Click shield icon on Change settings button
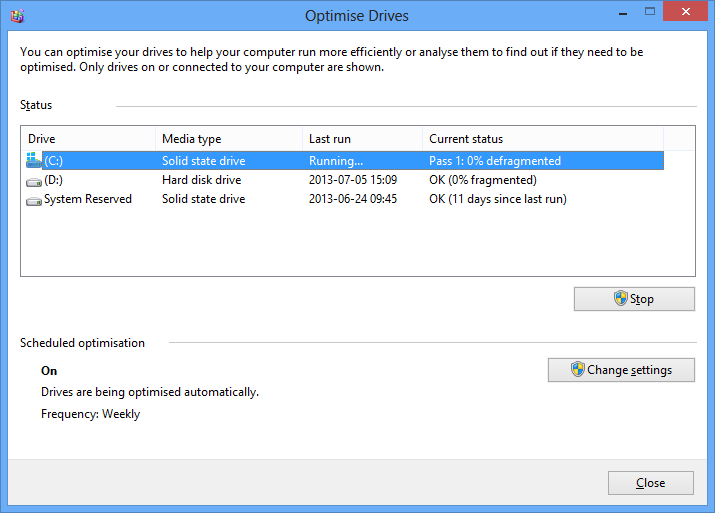Screen dimensions: 715x513 click(578, 369)
